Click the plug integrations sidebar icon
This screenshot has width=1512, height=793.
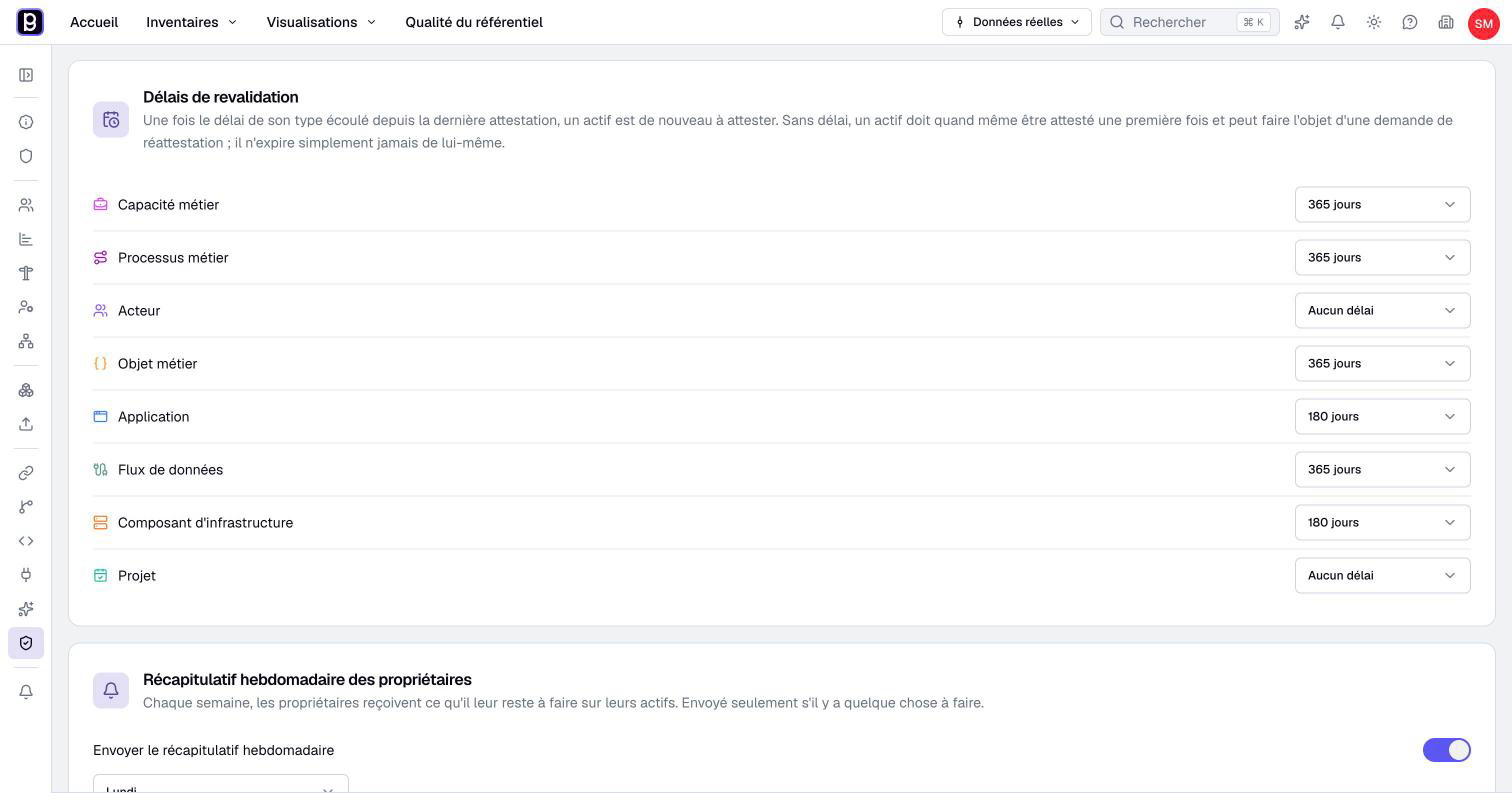tap(26, 575)
